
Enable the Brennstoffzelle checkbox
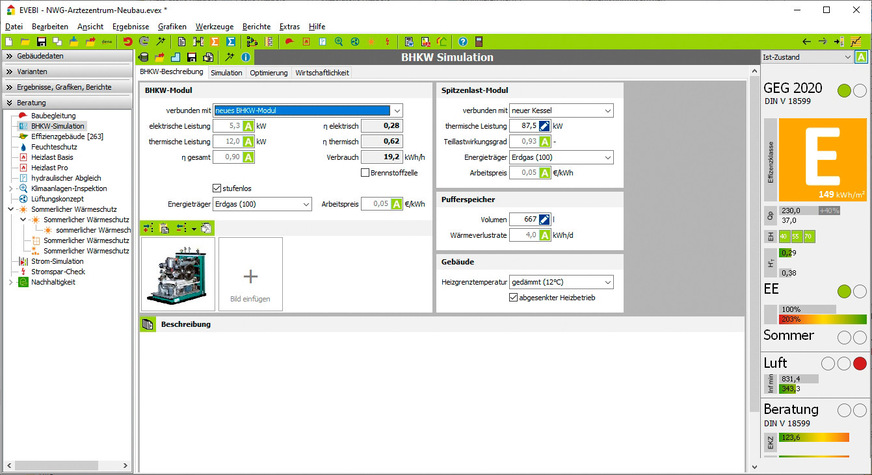pos(365,173)
